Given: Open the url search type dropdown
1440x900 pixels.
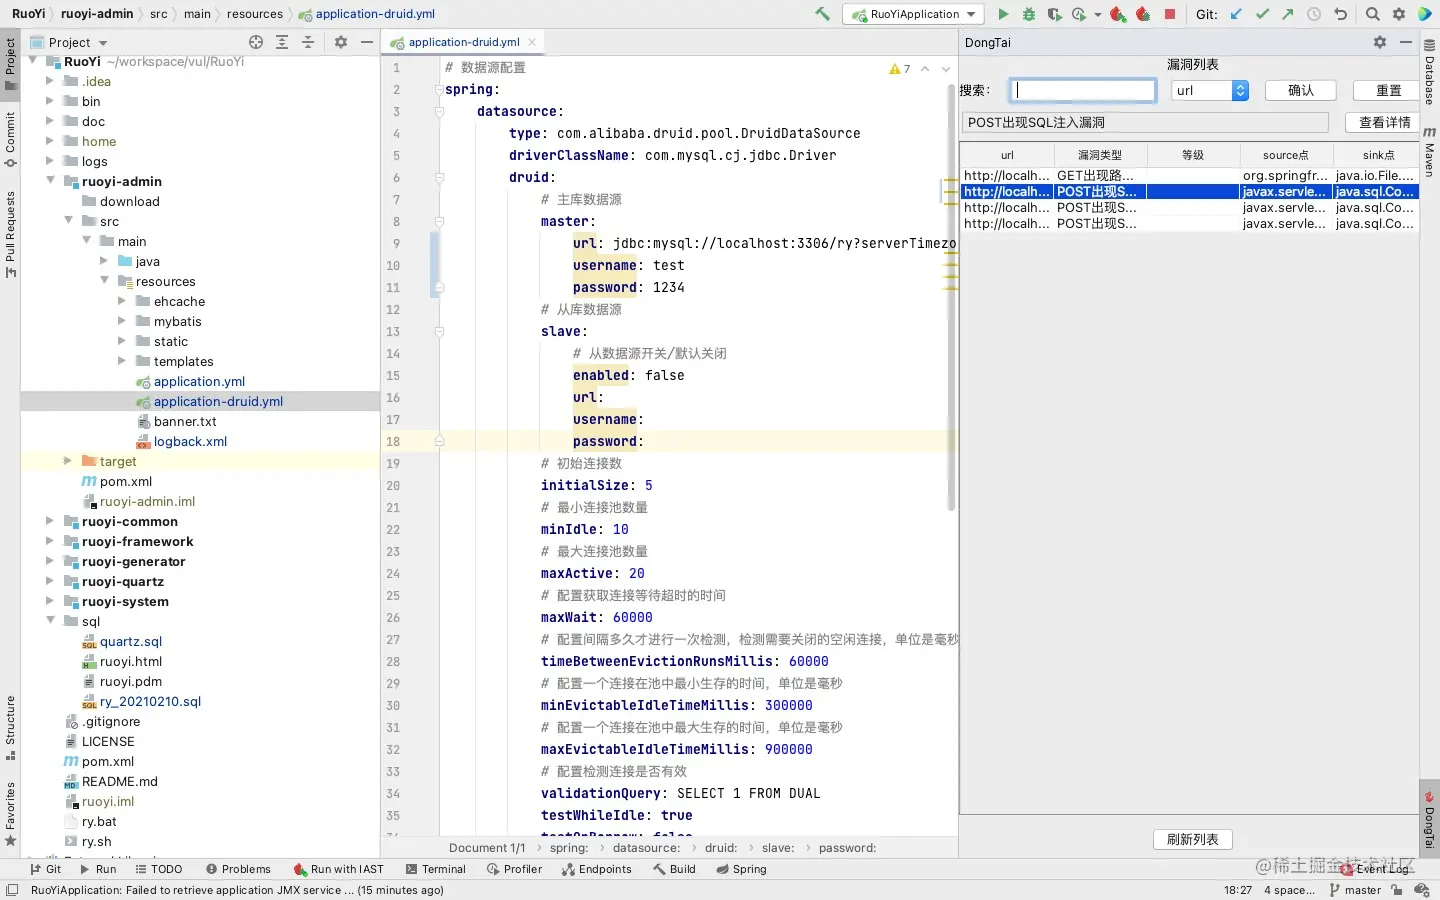Looking at the screenshot, I should 1210,90.
